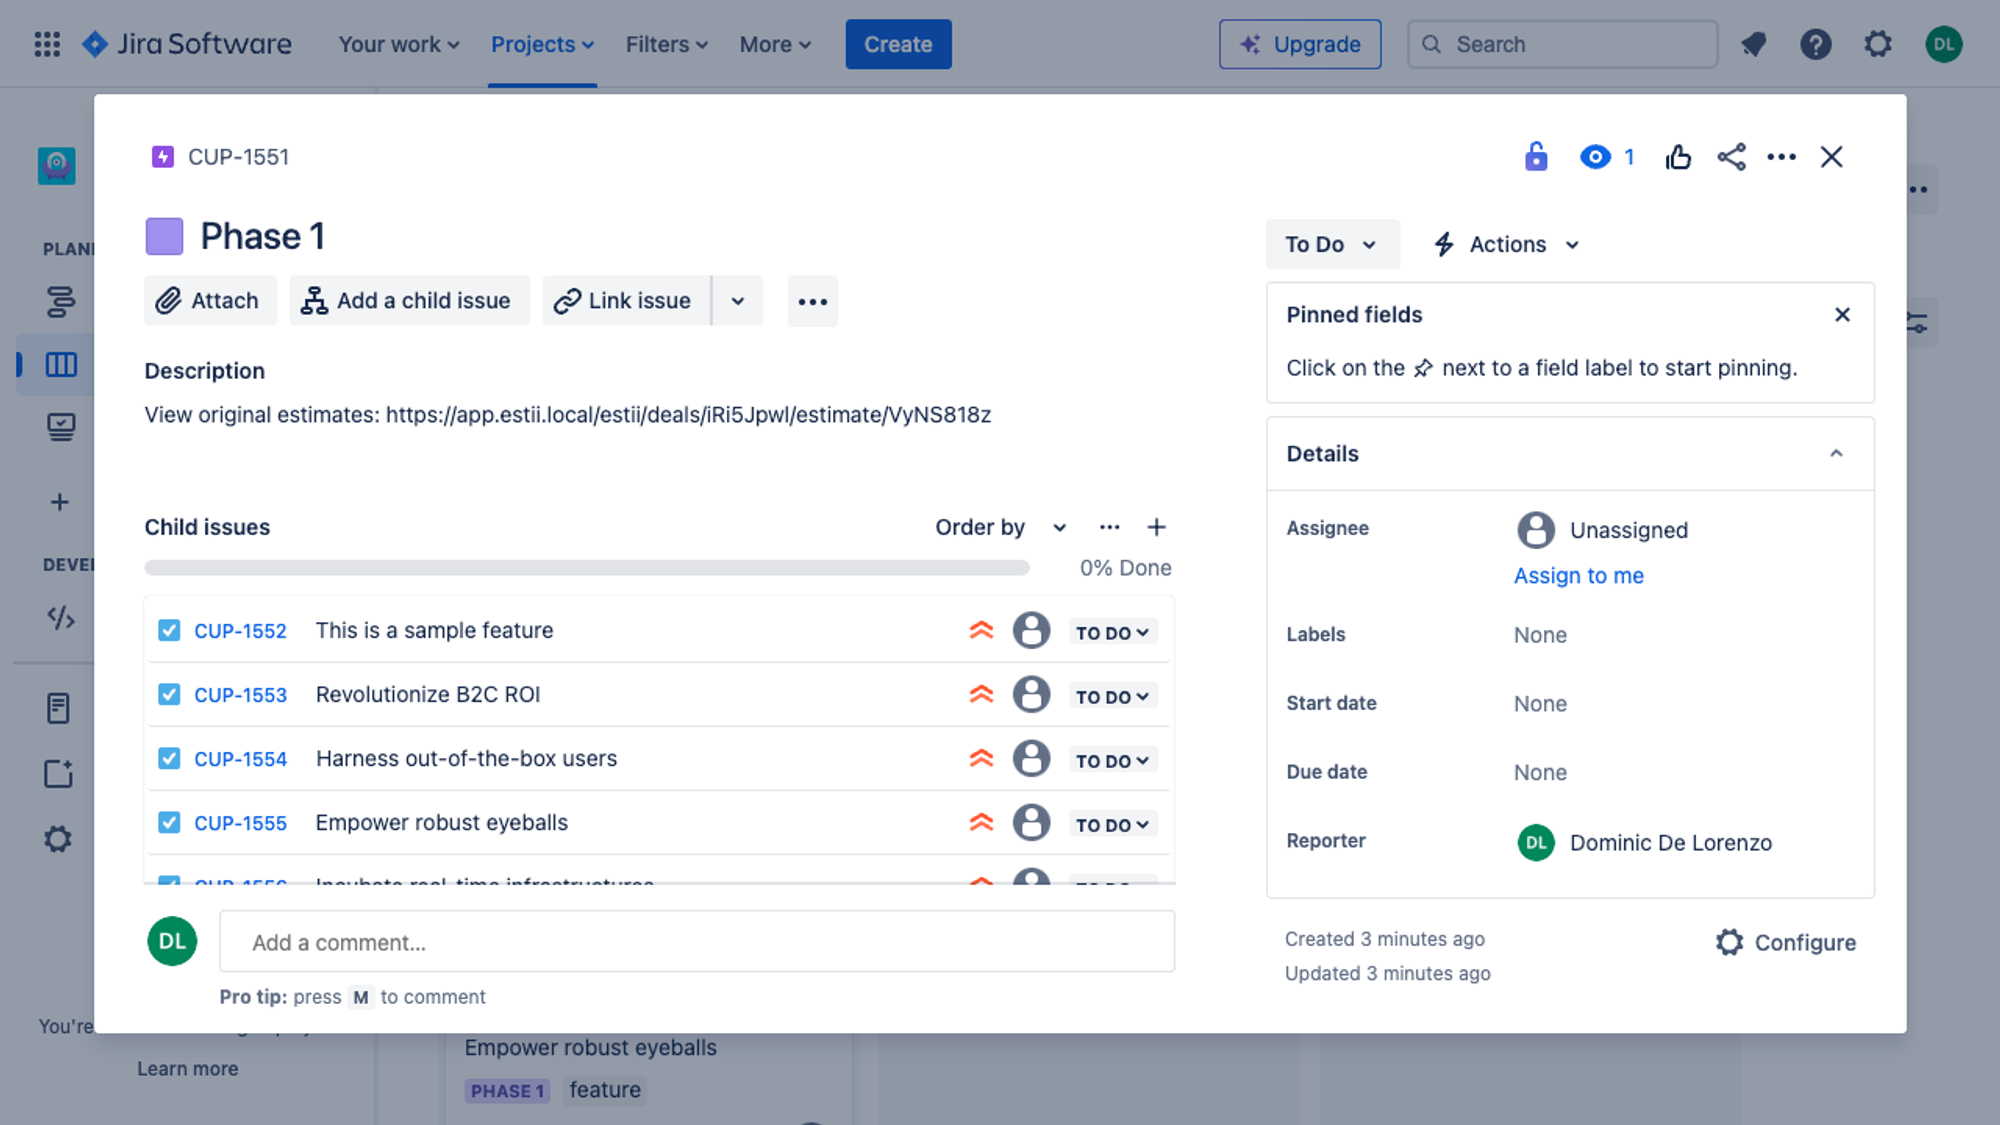2000x1125 pixels.
Task: Toggle checkbox for CUP-1552 child issue
Action: pos(168,630)
